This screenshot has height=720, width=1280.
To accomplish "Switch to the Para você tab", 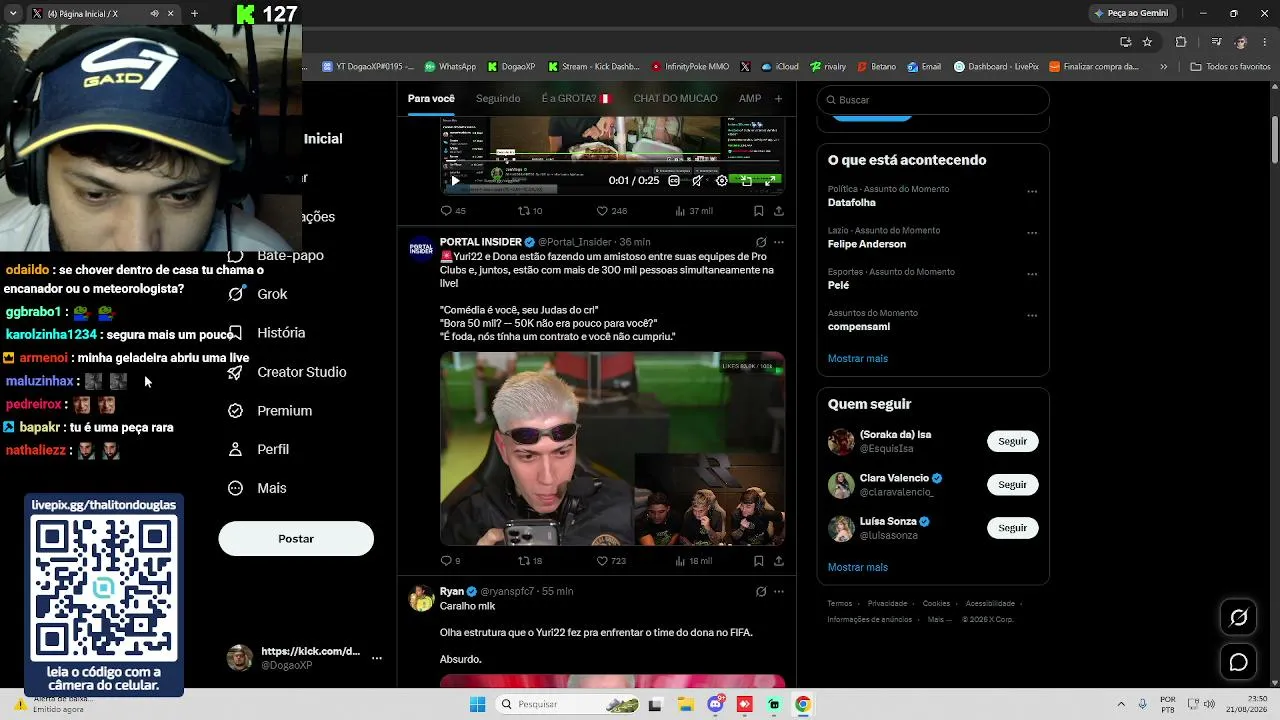I will (431, 98).
